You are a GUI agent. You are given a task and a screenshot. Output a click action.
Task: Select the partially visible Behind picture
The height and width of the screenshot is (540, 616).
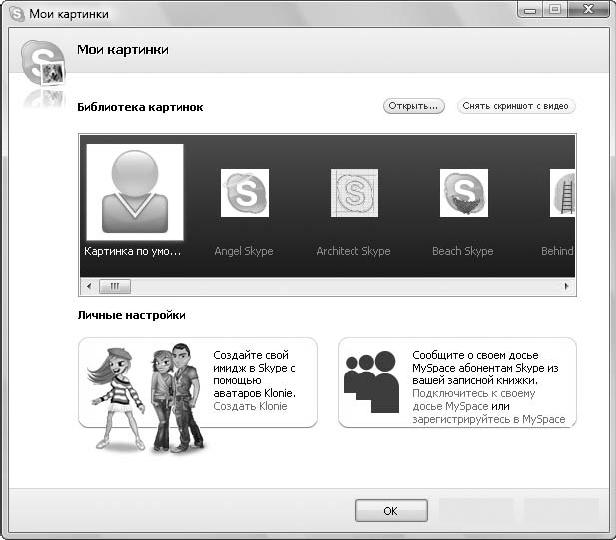[x=562, y=193]
